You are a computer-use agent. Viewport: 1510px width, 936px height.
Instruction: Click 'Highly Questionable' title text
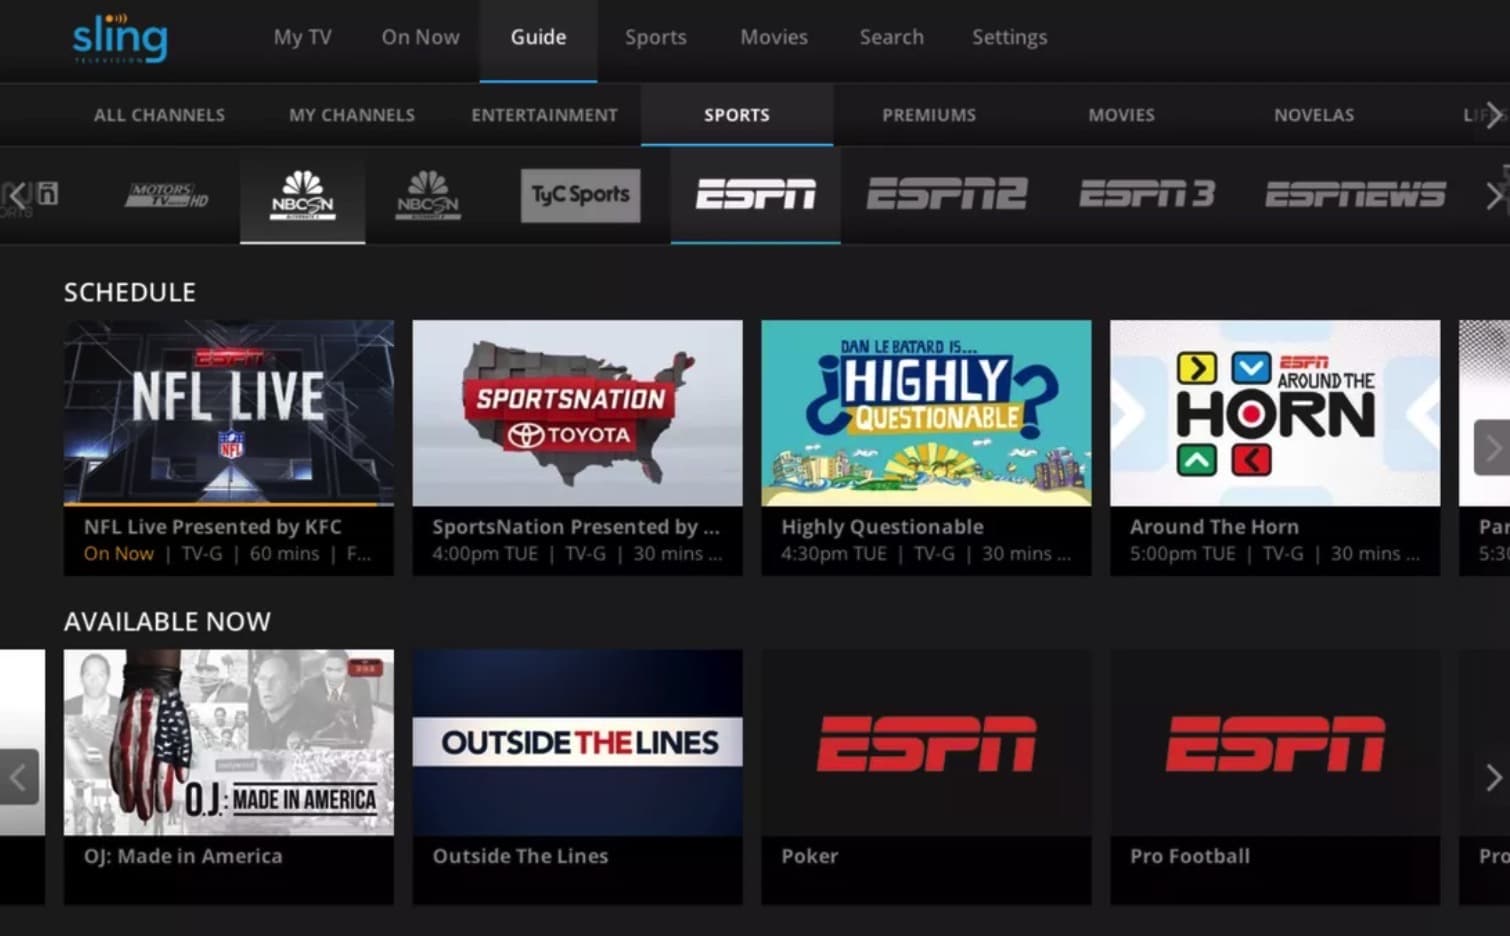tap(883, 527)
